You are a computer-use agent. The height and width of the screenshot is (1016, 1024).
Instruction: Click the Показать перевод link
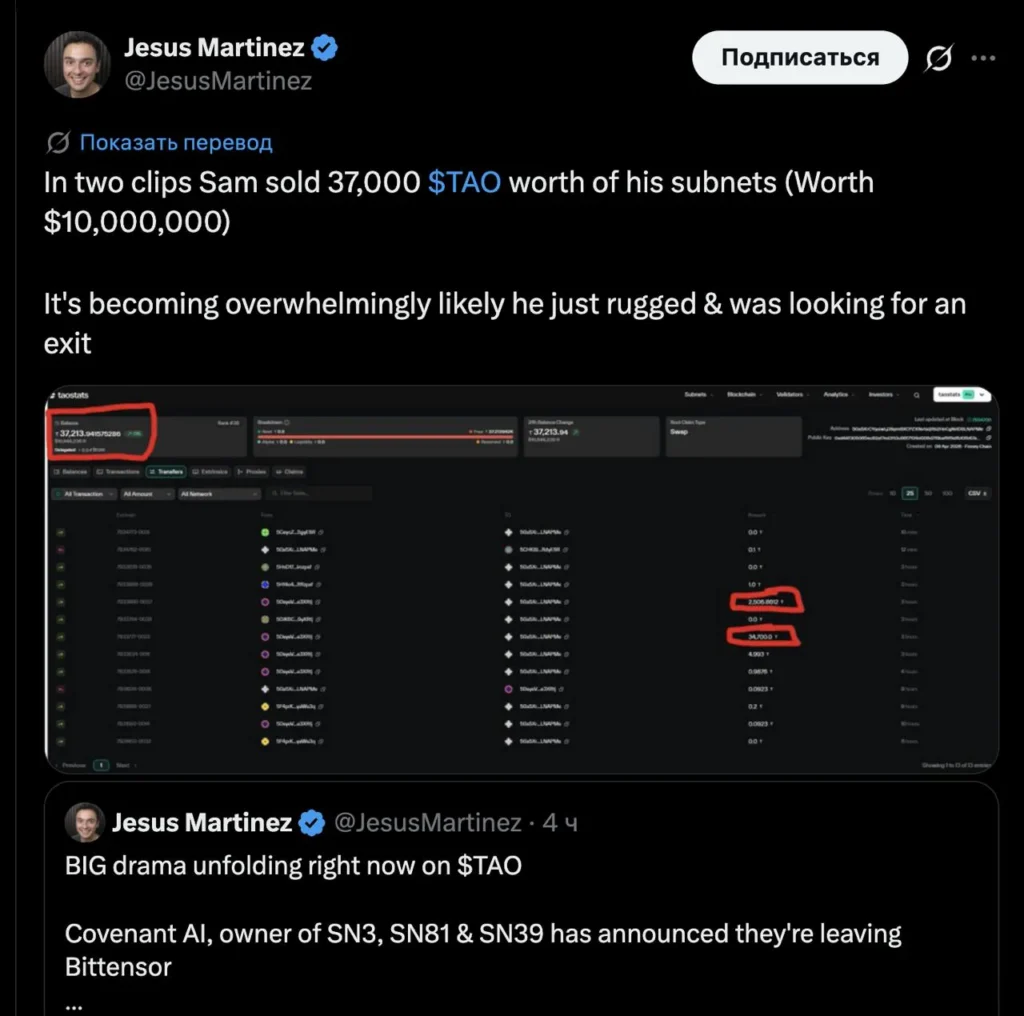coord(175,143)
